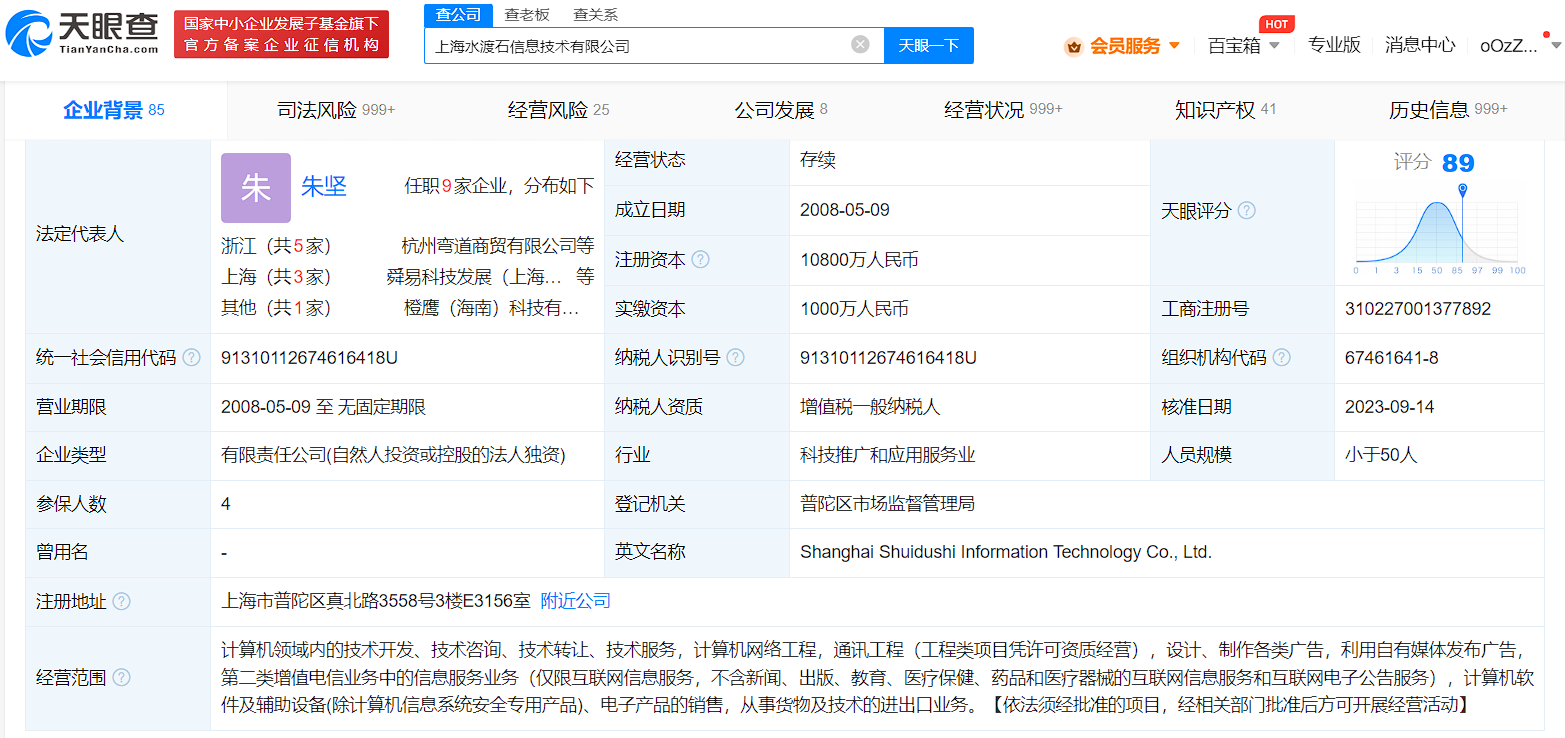
Task: Open the 附近公司 link
Action: (x=575, y=601)
